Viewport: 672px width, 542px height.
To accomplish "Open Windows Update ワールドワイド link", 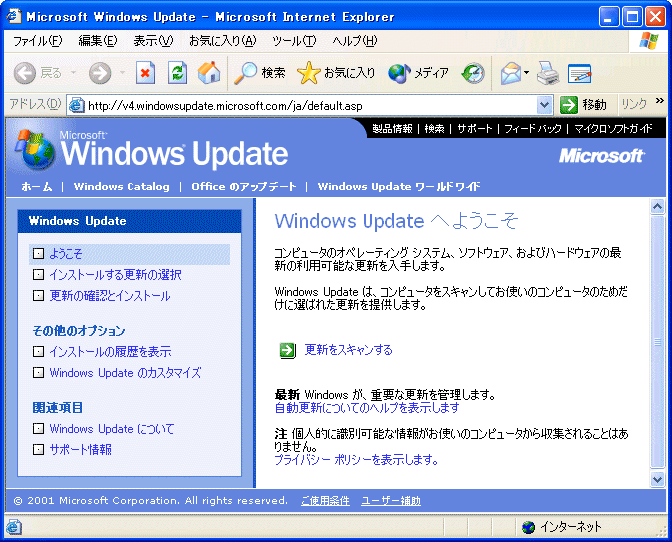I will click(399, 186).
